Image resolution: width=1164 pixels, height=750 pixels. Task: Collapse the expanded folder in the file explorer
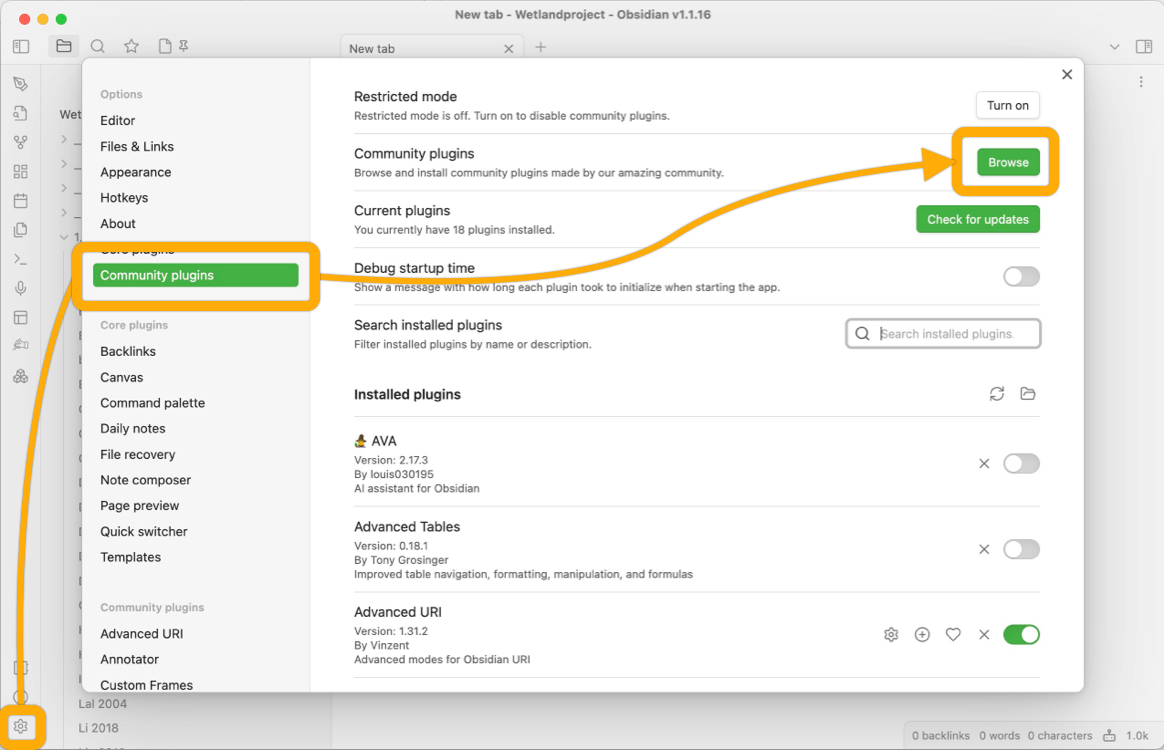(64, 236)
